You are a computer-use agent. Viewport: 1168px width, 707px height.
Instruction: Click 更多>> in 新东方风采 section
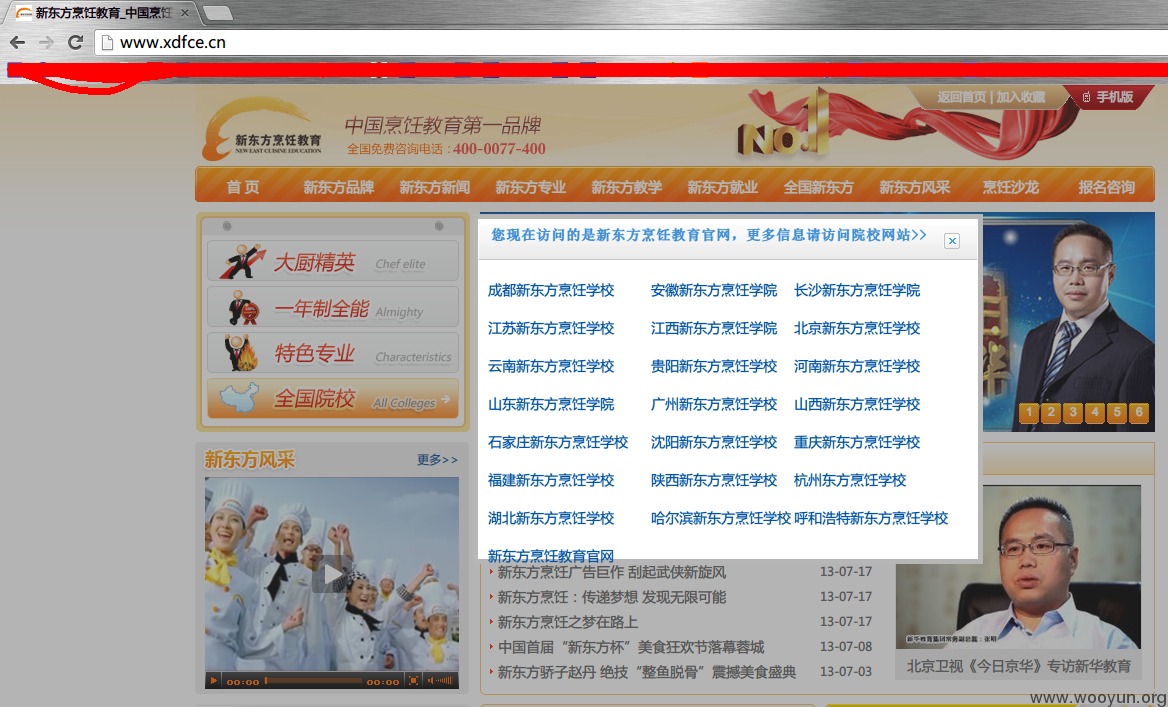(x=437, y=460)
